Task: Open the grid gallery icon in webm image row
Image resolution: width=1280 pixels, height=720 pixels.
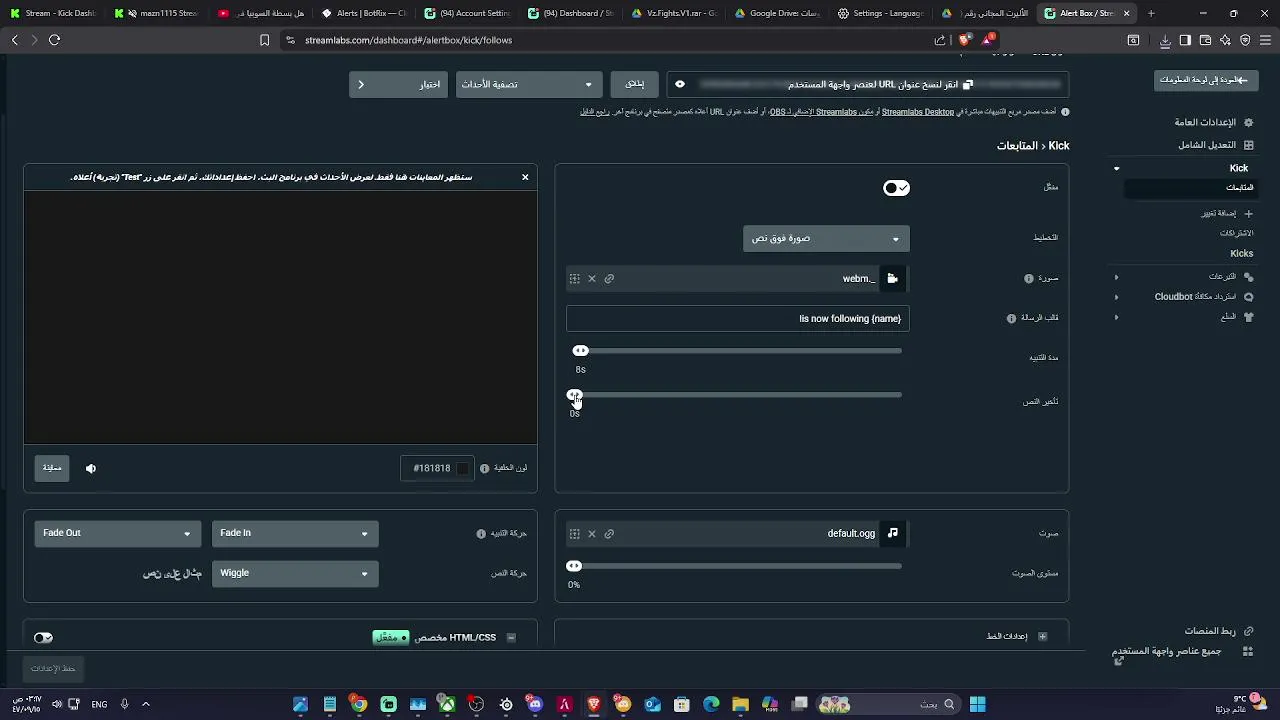Action: [574, 279]
